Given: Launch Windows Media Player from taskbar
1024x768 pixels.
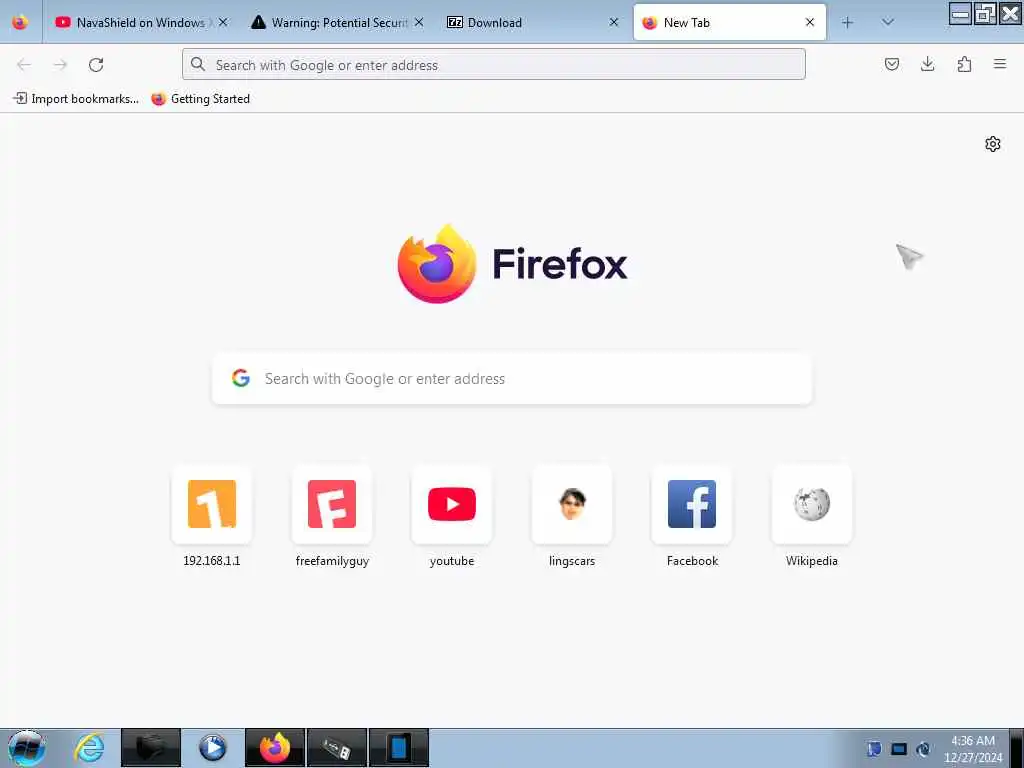Looking at the screenshot, I should coord(212,748).
